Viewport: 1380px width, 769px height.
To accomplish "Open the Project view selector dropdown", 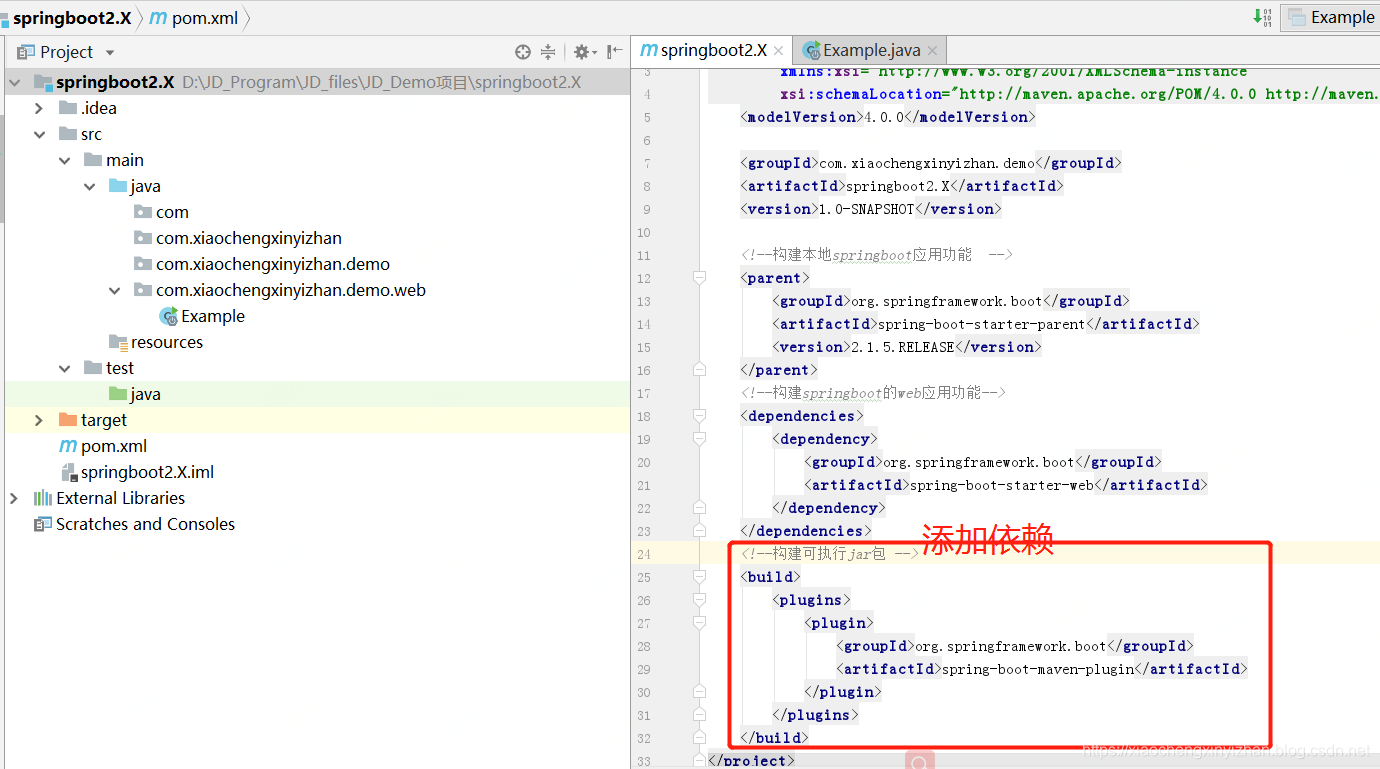I will pos(110,52).
